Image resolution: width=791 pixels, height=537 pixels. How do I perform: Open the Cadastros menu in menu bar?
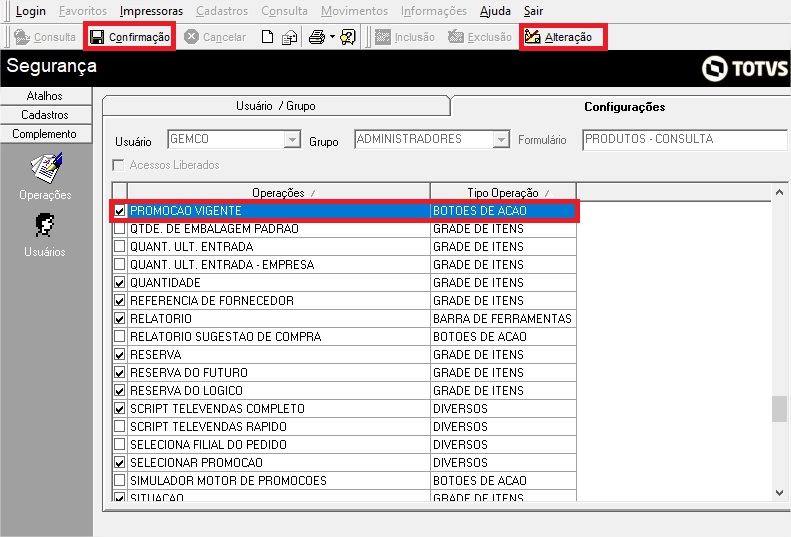(222, 11)
